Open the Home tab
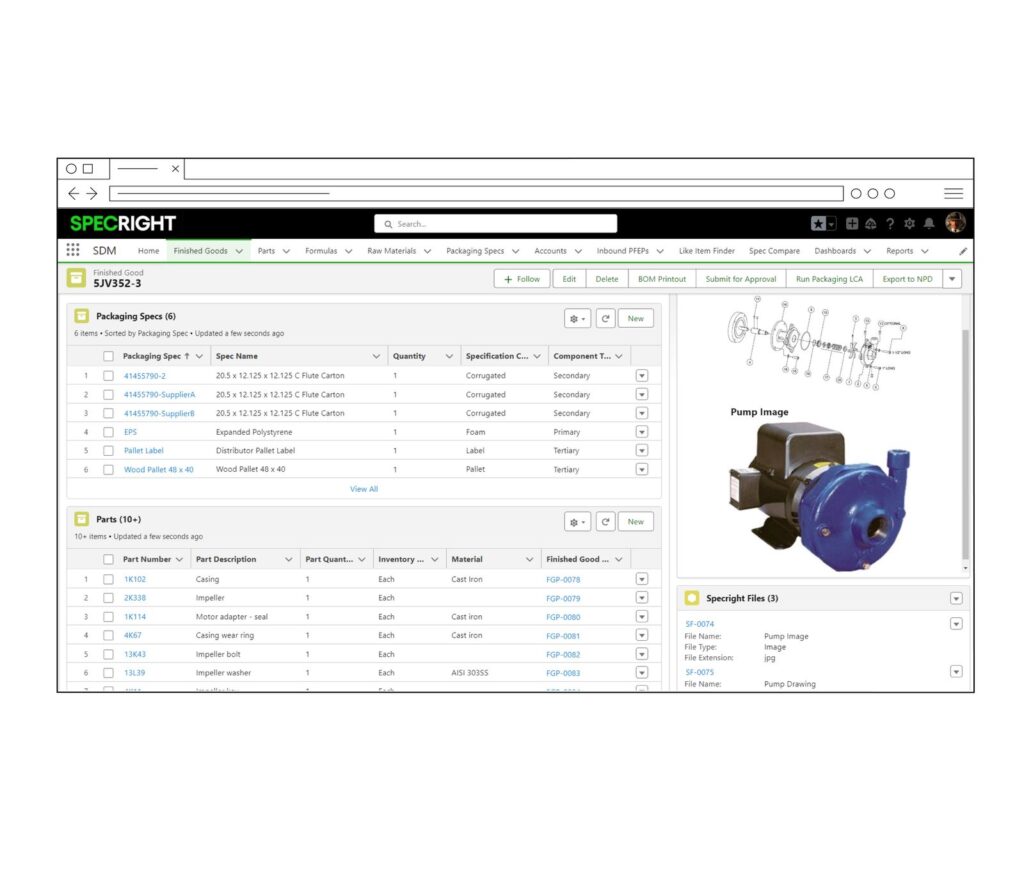This screenshot has width=1024, height=881. coord(148,251)
